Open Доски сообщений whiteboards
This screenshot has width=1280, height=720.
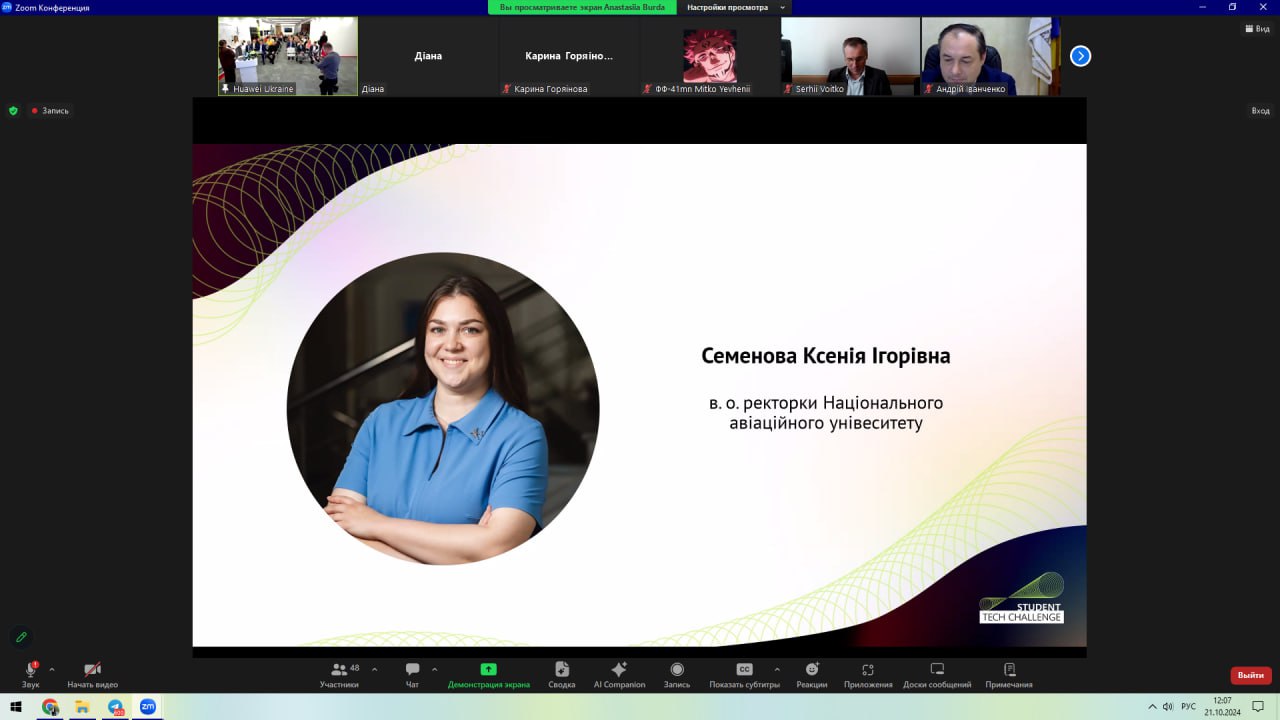point(937,675)
